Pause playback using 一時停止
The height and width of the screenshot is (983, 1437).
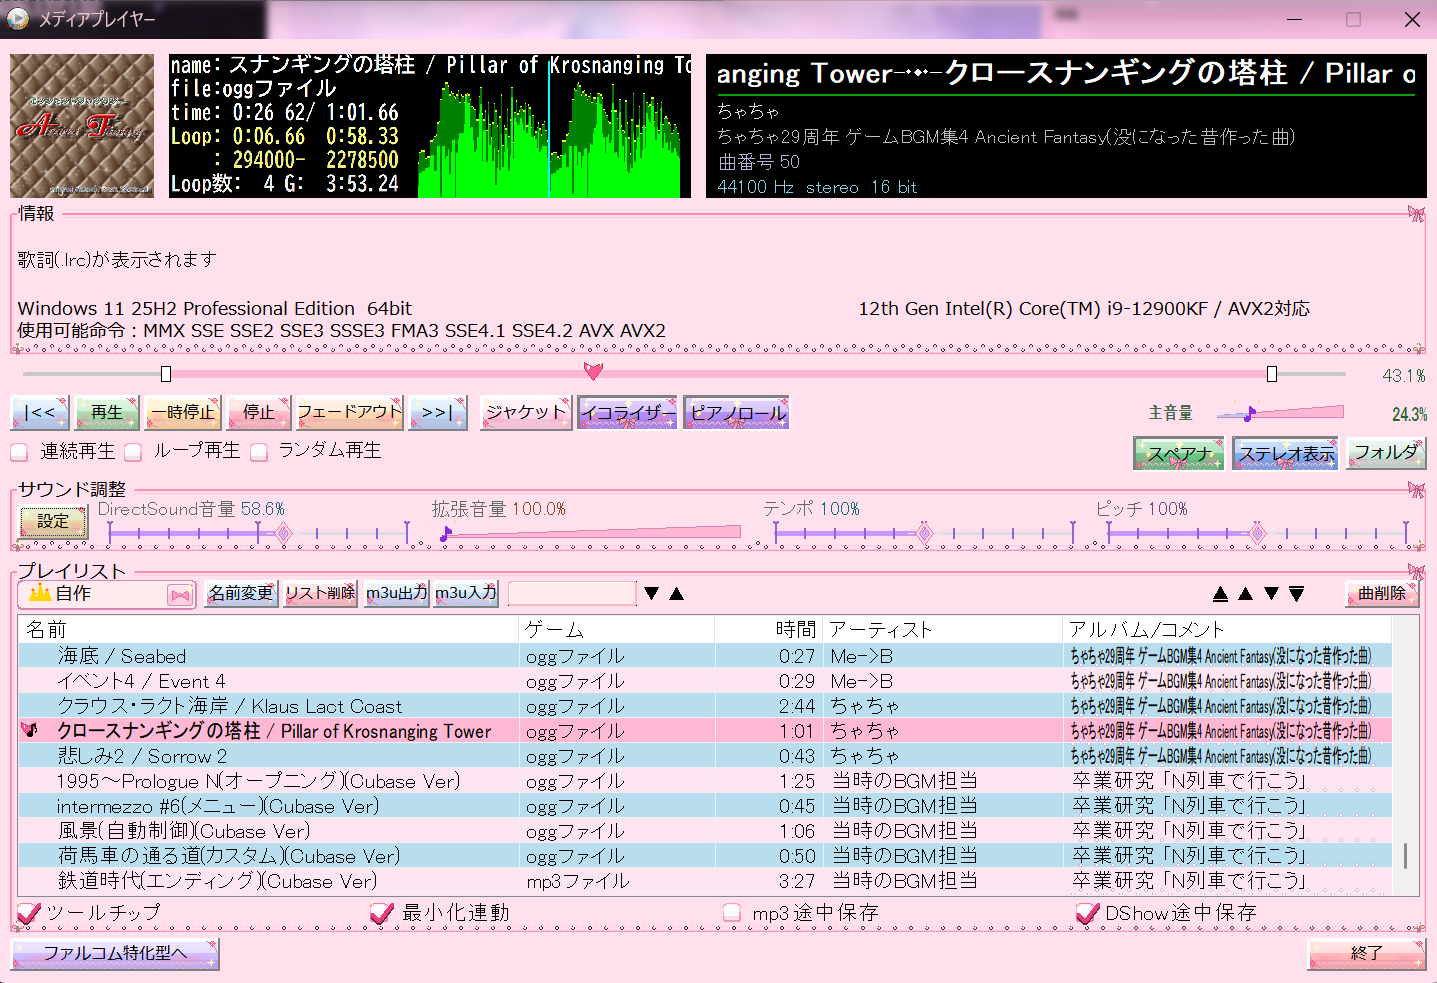coord(183,412)
